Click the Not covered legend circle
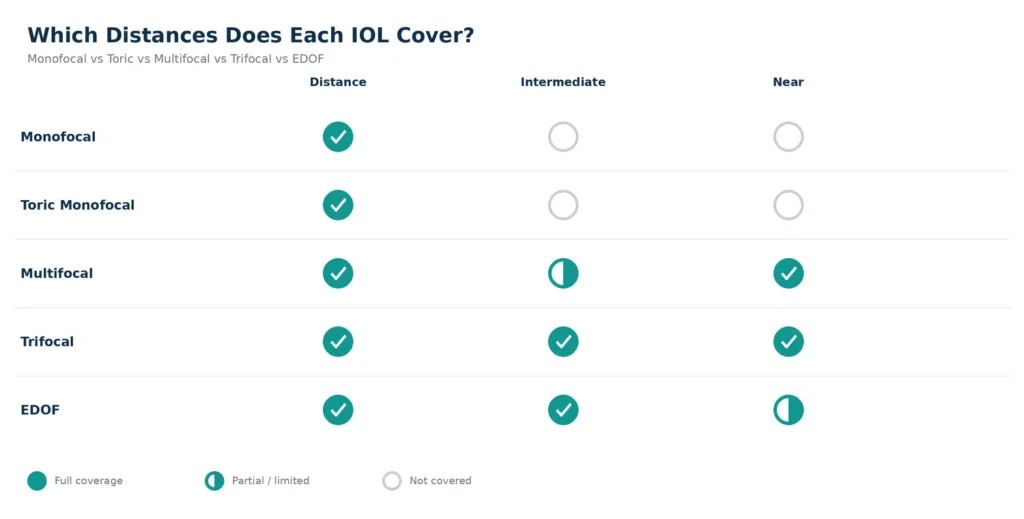The height and width of the screenshot is (519, 1024). click(x=392, y=481)
